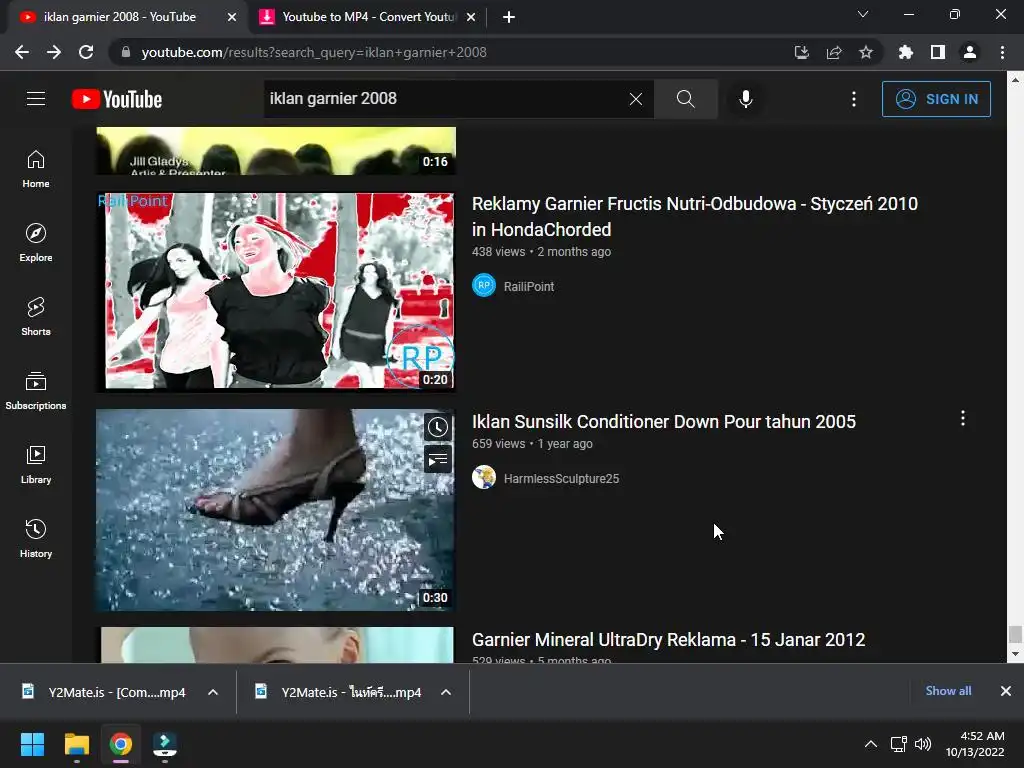Screen dimensions: 1024x768
Task: Open volume control in system tray
Action: pyautogui.click(x=923, y=744)
